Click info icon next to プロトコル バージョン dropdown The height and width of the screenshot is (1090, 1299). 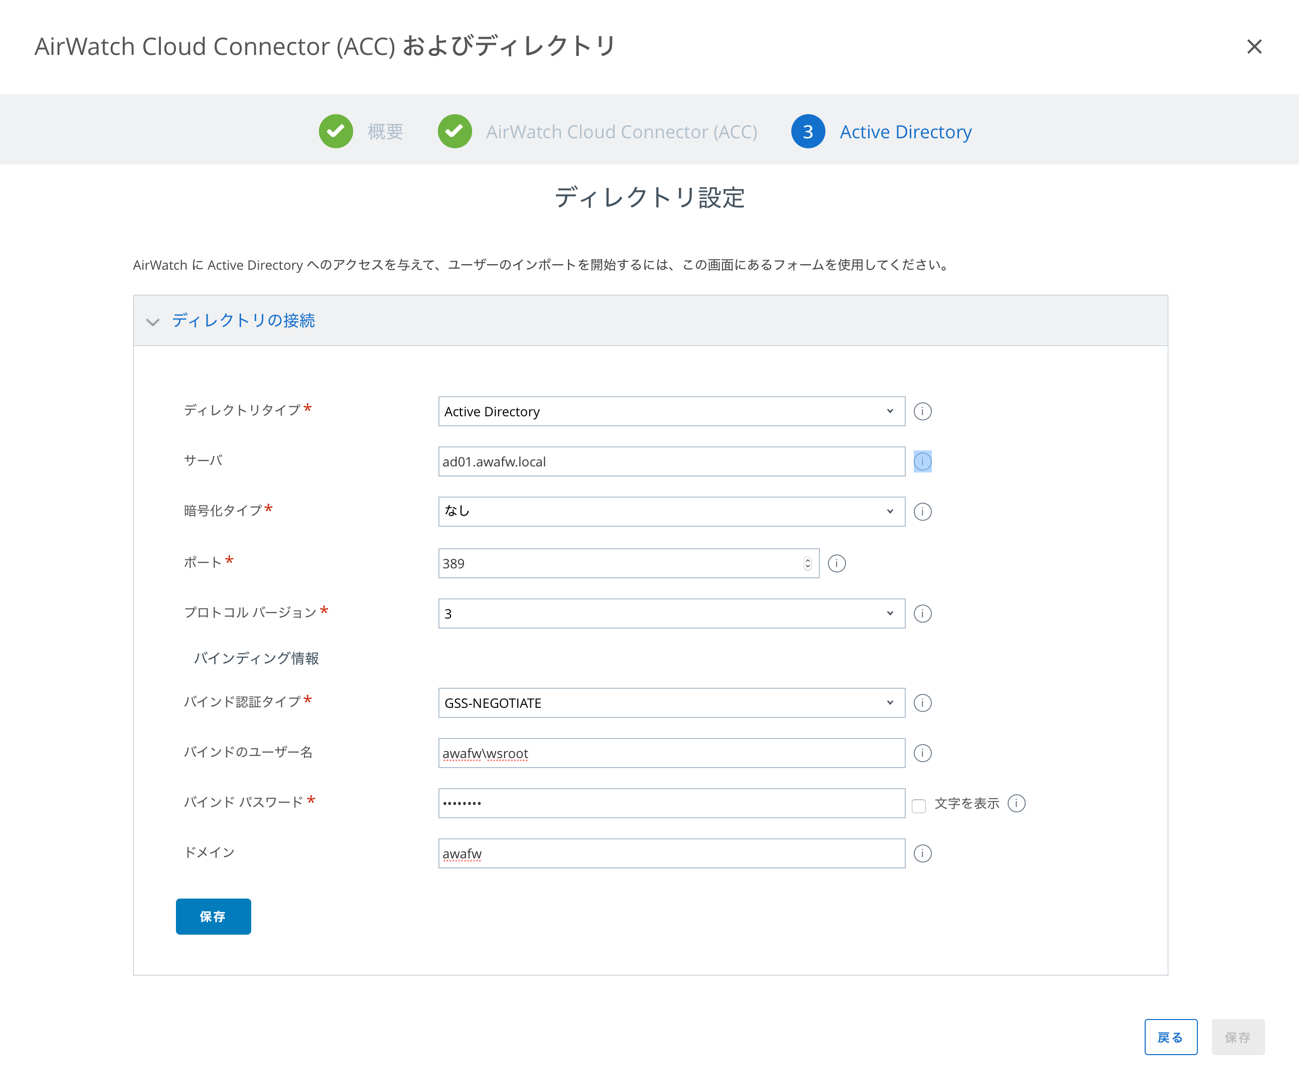(923, 613)
